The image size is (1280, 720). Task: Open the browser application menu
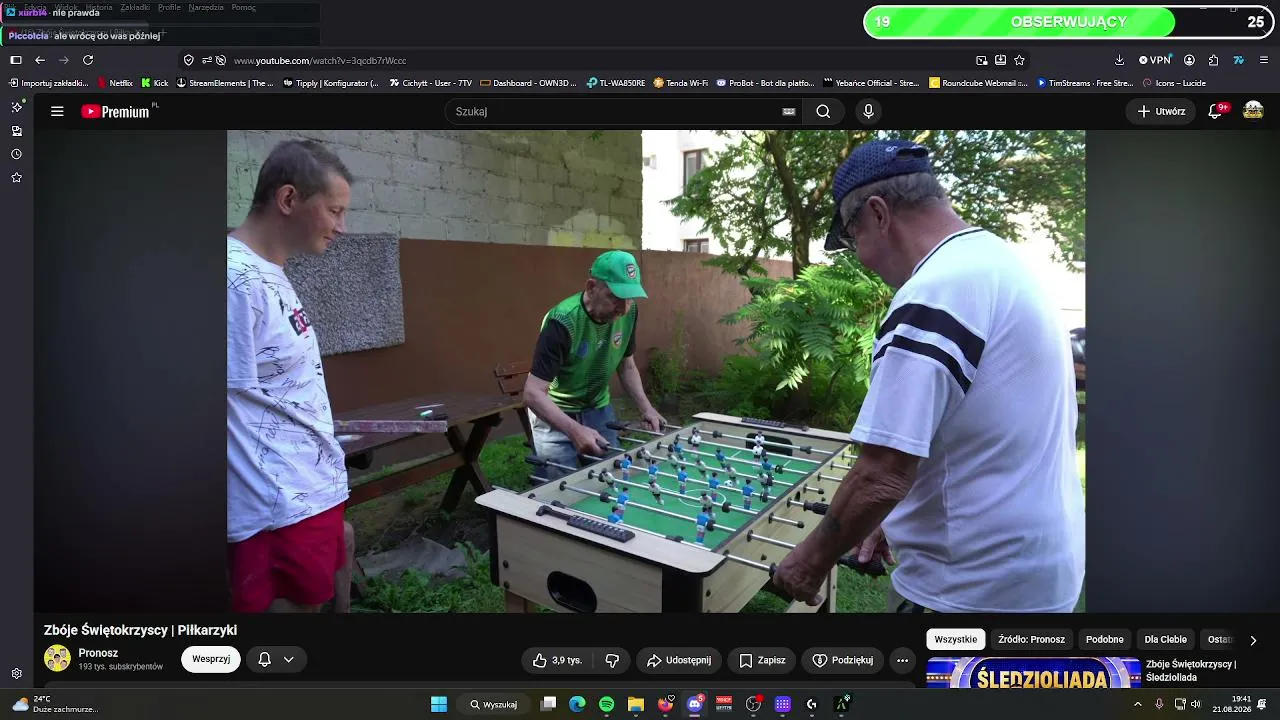point(1264,60)
